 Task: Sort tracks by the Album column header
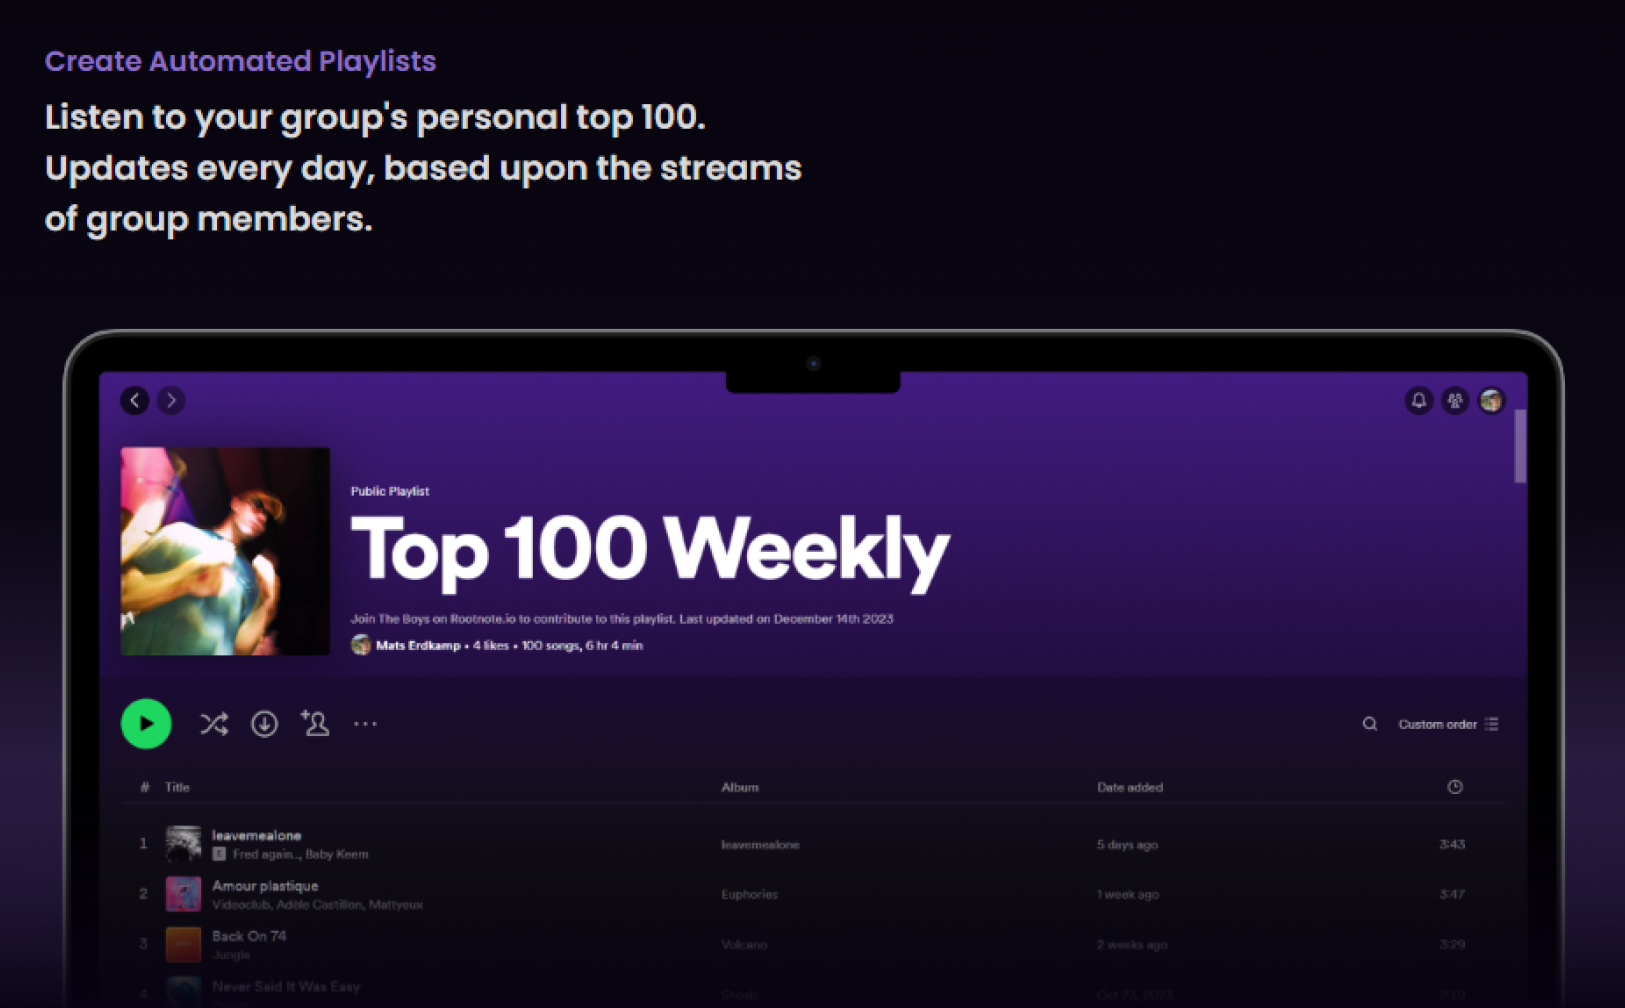pos(739,787)
